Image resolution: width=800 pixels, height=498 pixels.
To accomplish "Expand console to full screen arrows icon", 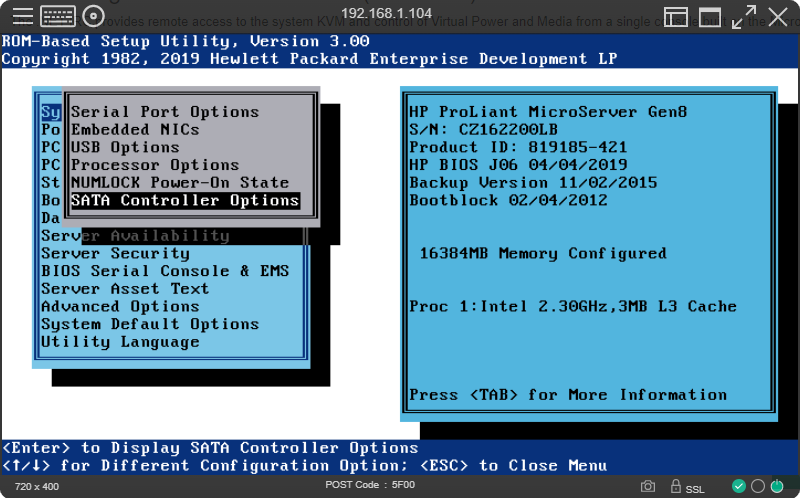I will pyautogui.click(x=744, y=17).
